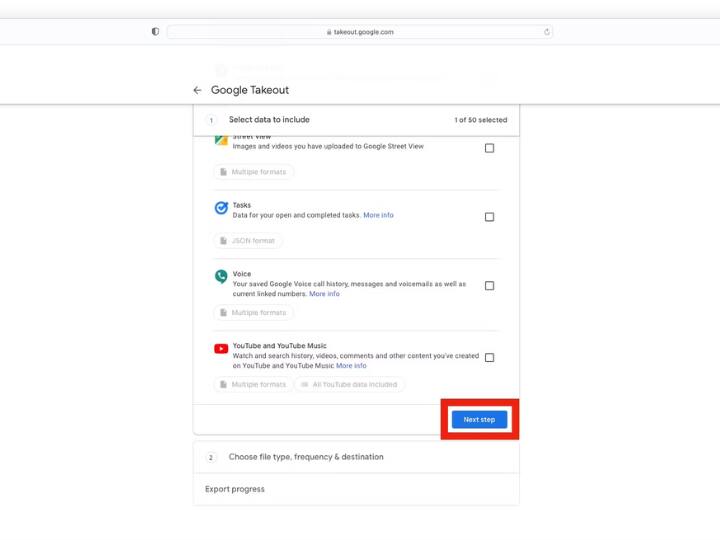Click the Google Voice app icon
Image resolution: width=720 pixels, height=540 pixels.
coord(221,276)
